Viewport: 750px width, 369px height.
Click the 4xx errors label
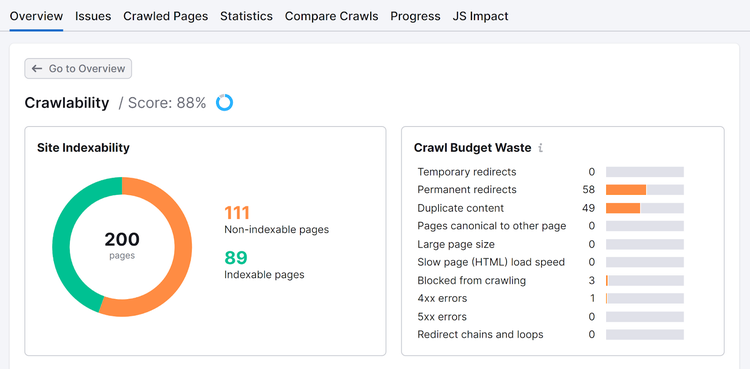pyautogui.click(x=442, y=299)
